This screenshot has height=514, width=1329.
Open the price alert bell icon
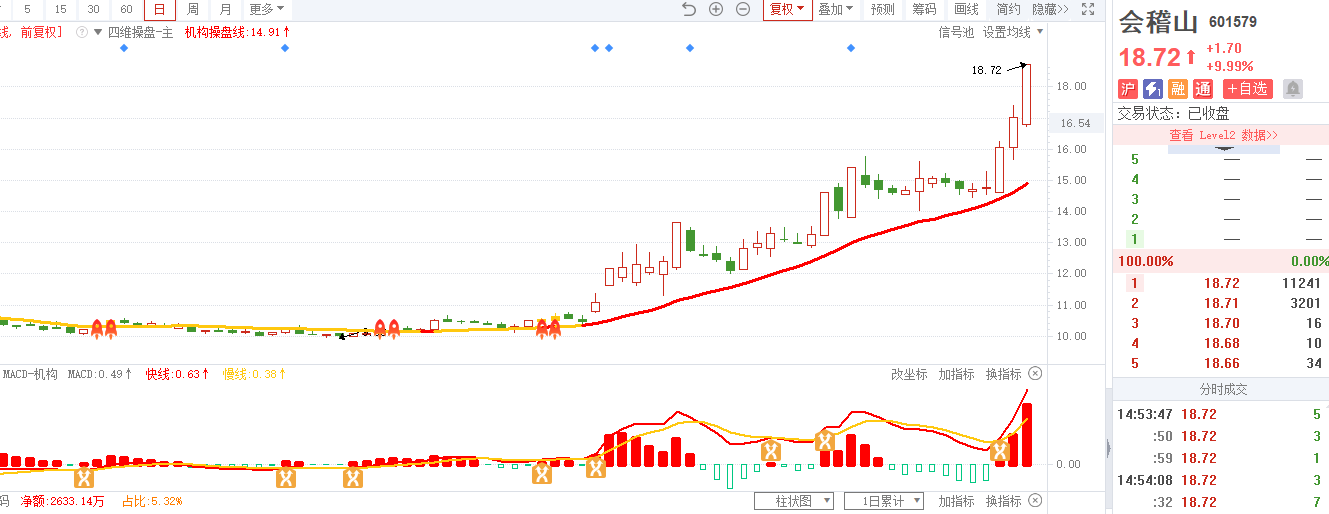[1292, 89]
